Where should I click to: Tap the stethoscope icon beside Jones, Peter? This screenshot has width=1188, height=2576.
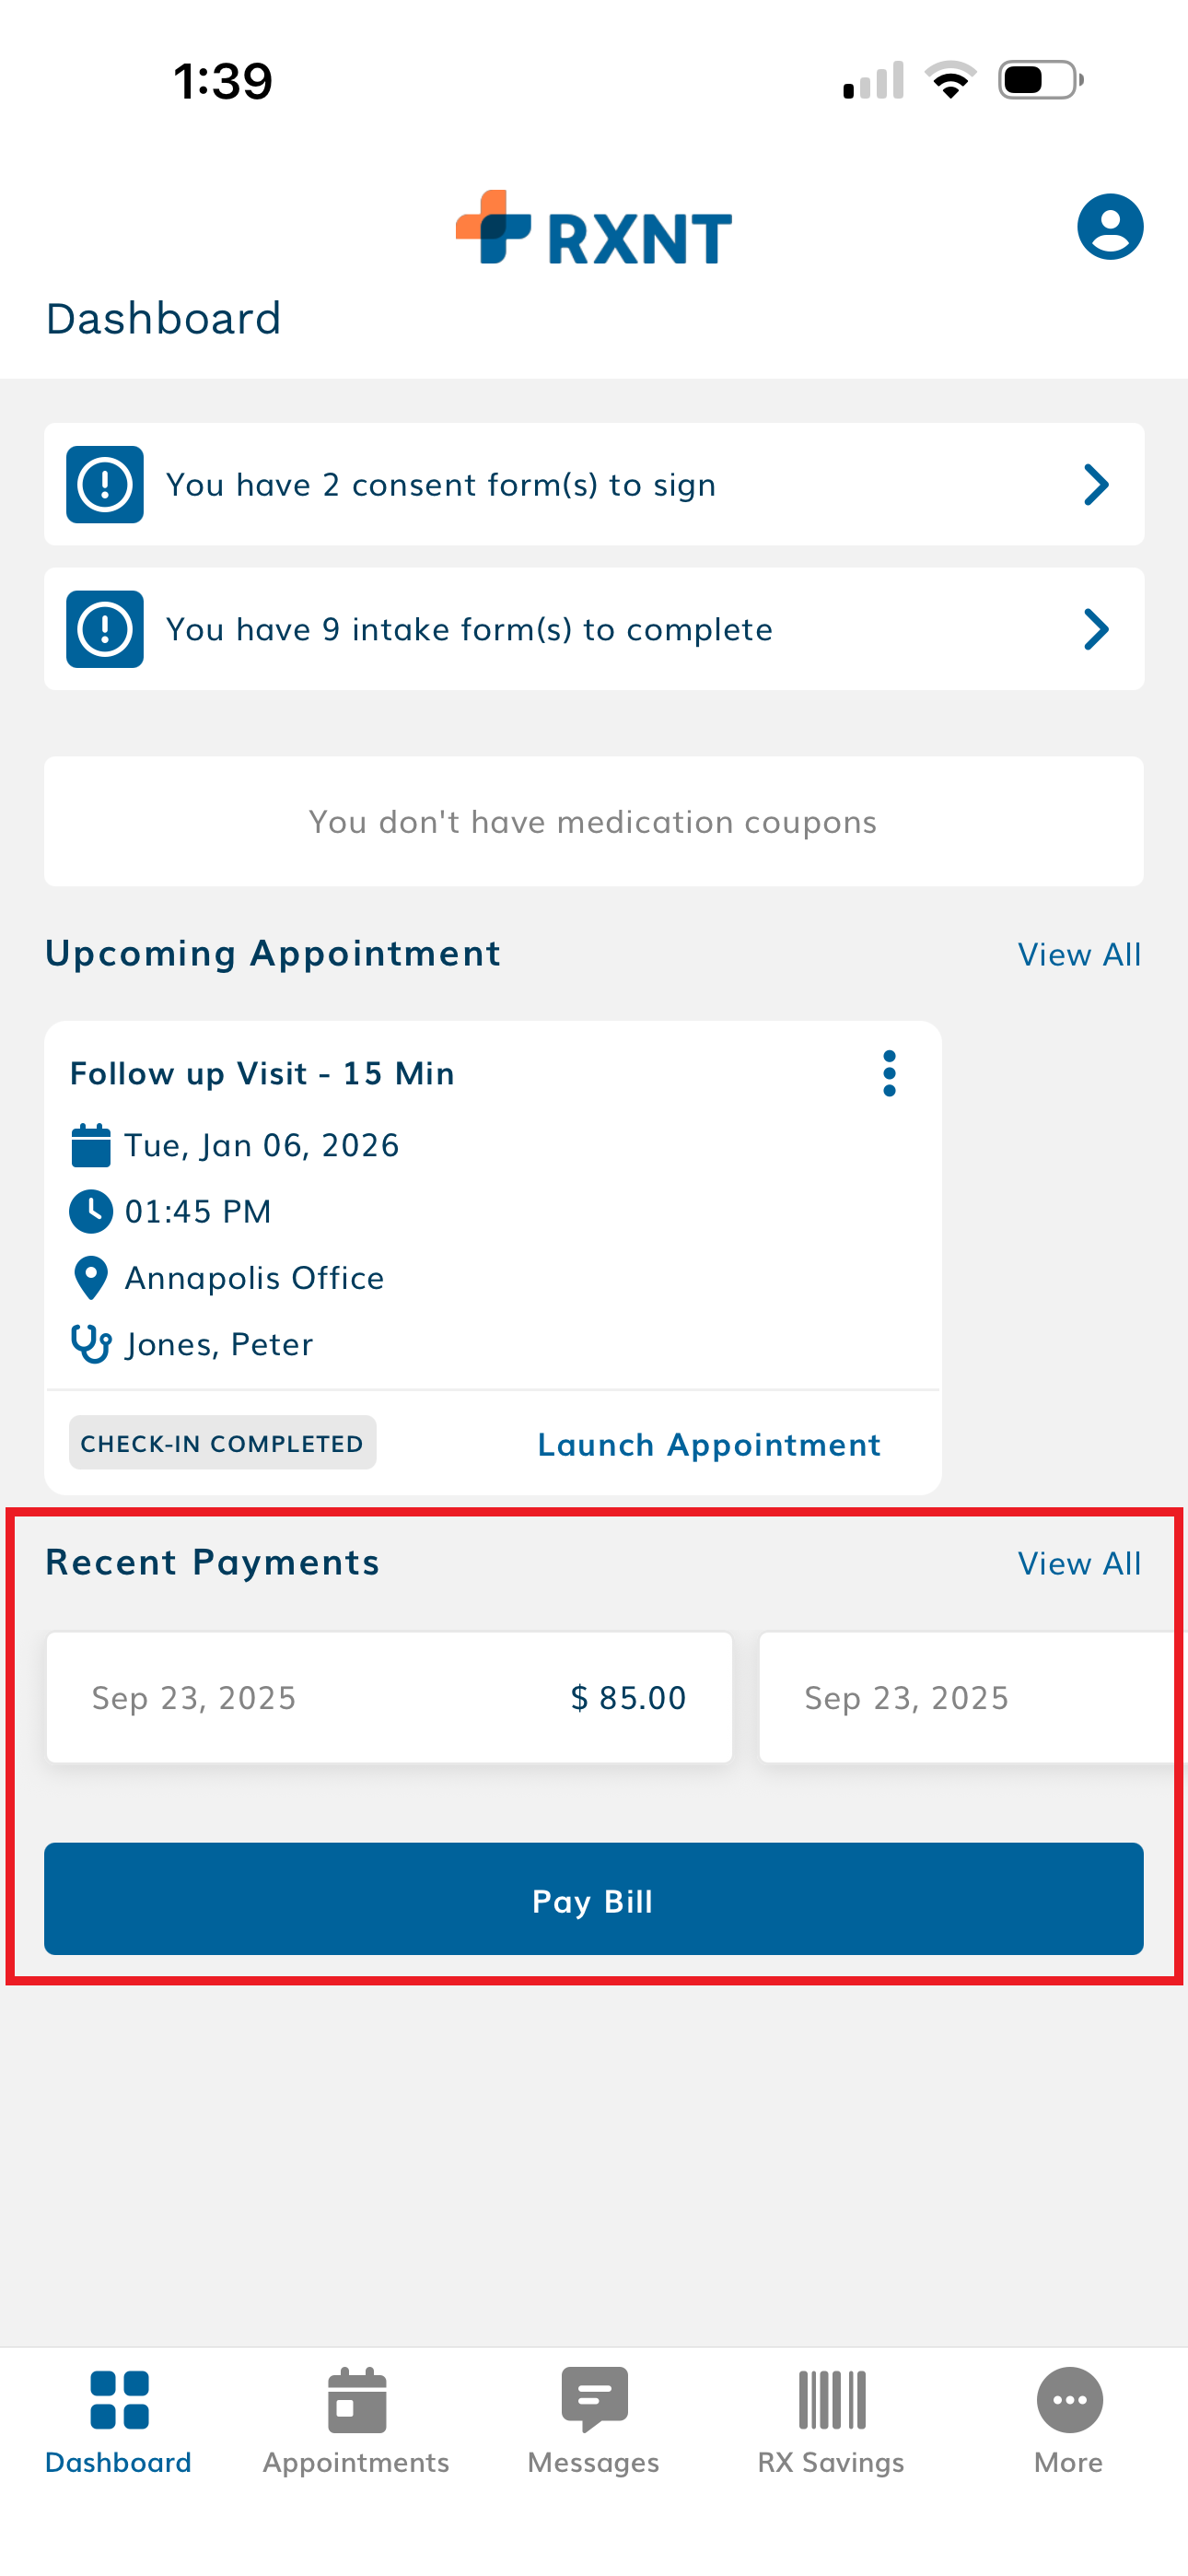pos(91,1344)
